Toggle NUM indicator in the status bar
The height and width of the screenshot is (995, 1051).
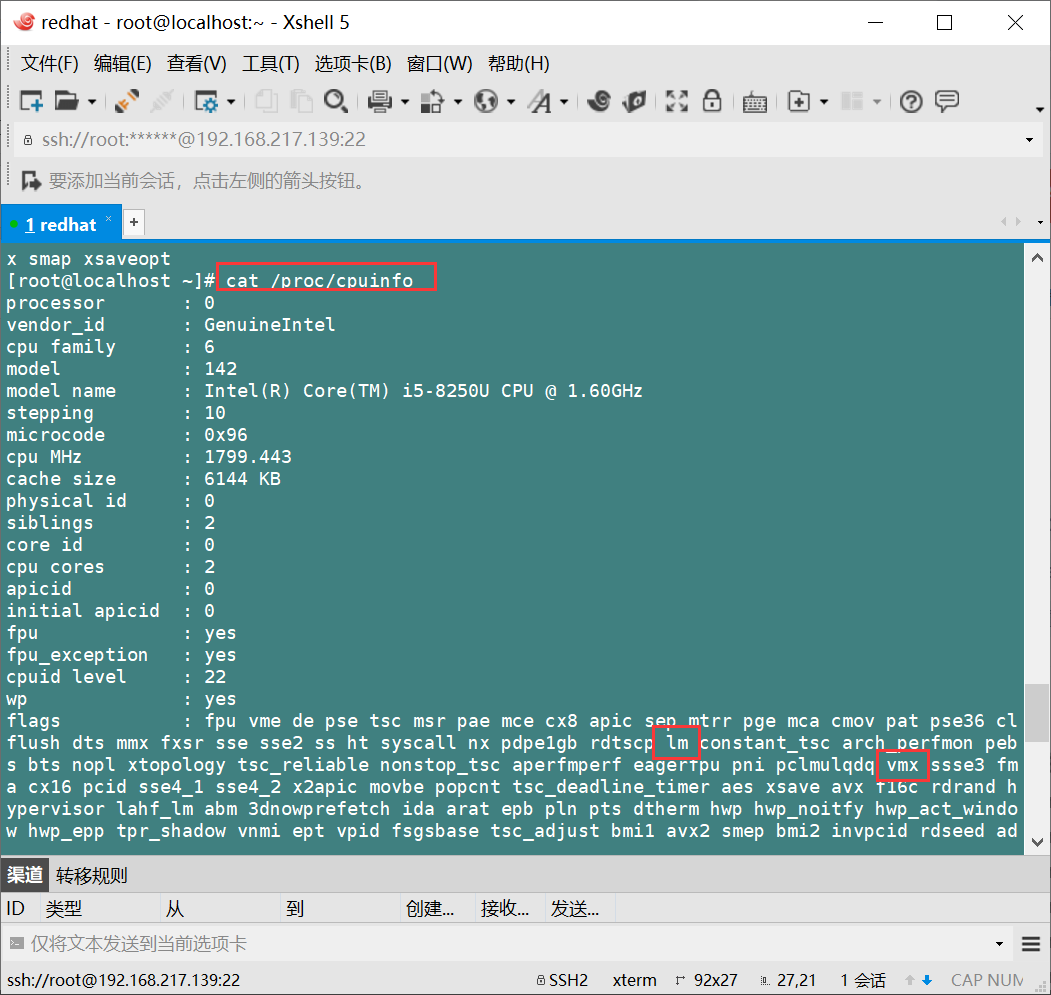1008,980
